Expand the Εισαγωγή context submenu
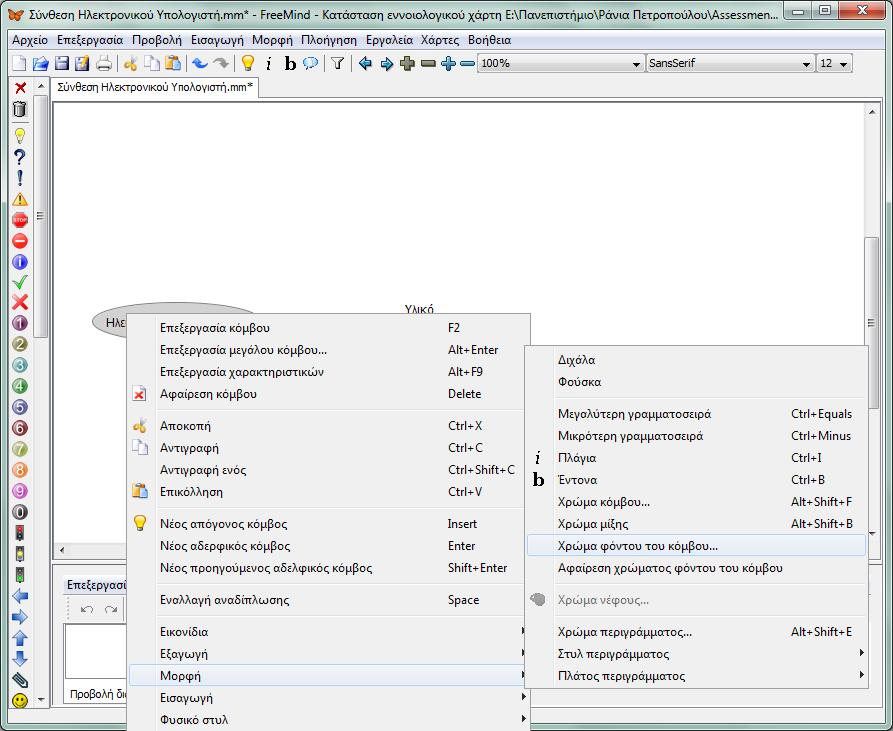Screen dimensions: 893x731 (x=326, y=697)
